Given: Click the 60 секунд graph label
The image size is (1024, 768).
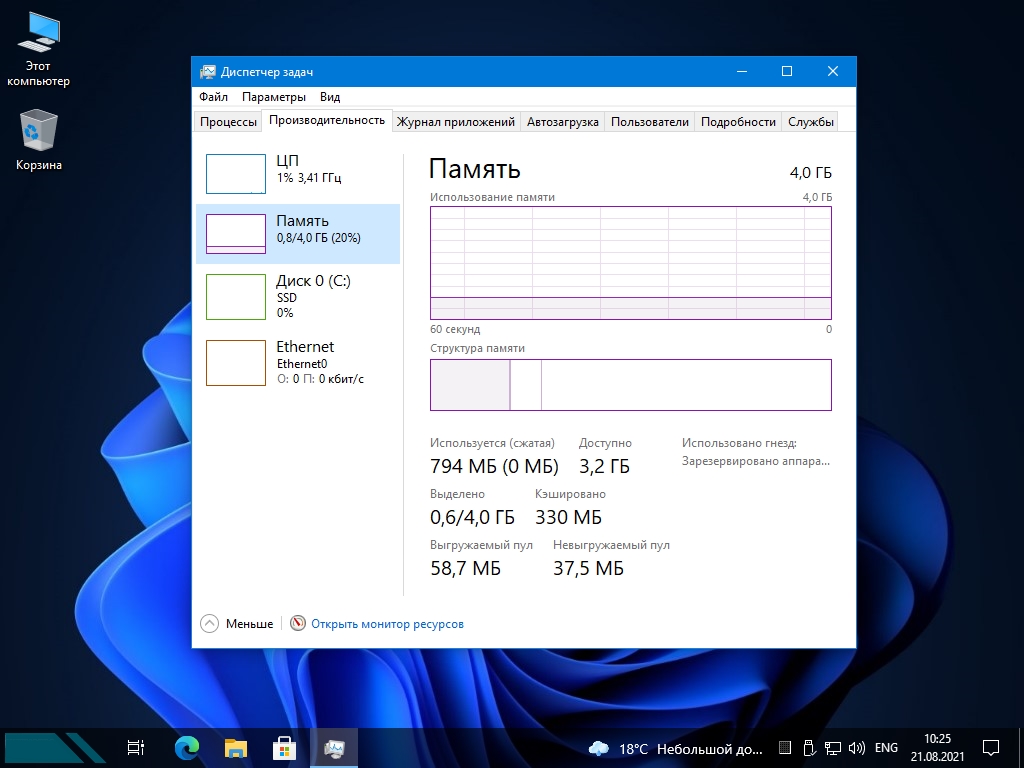Looking at the screenshot, I should point(455,329).
